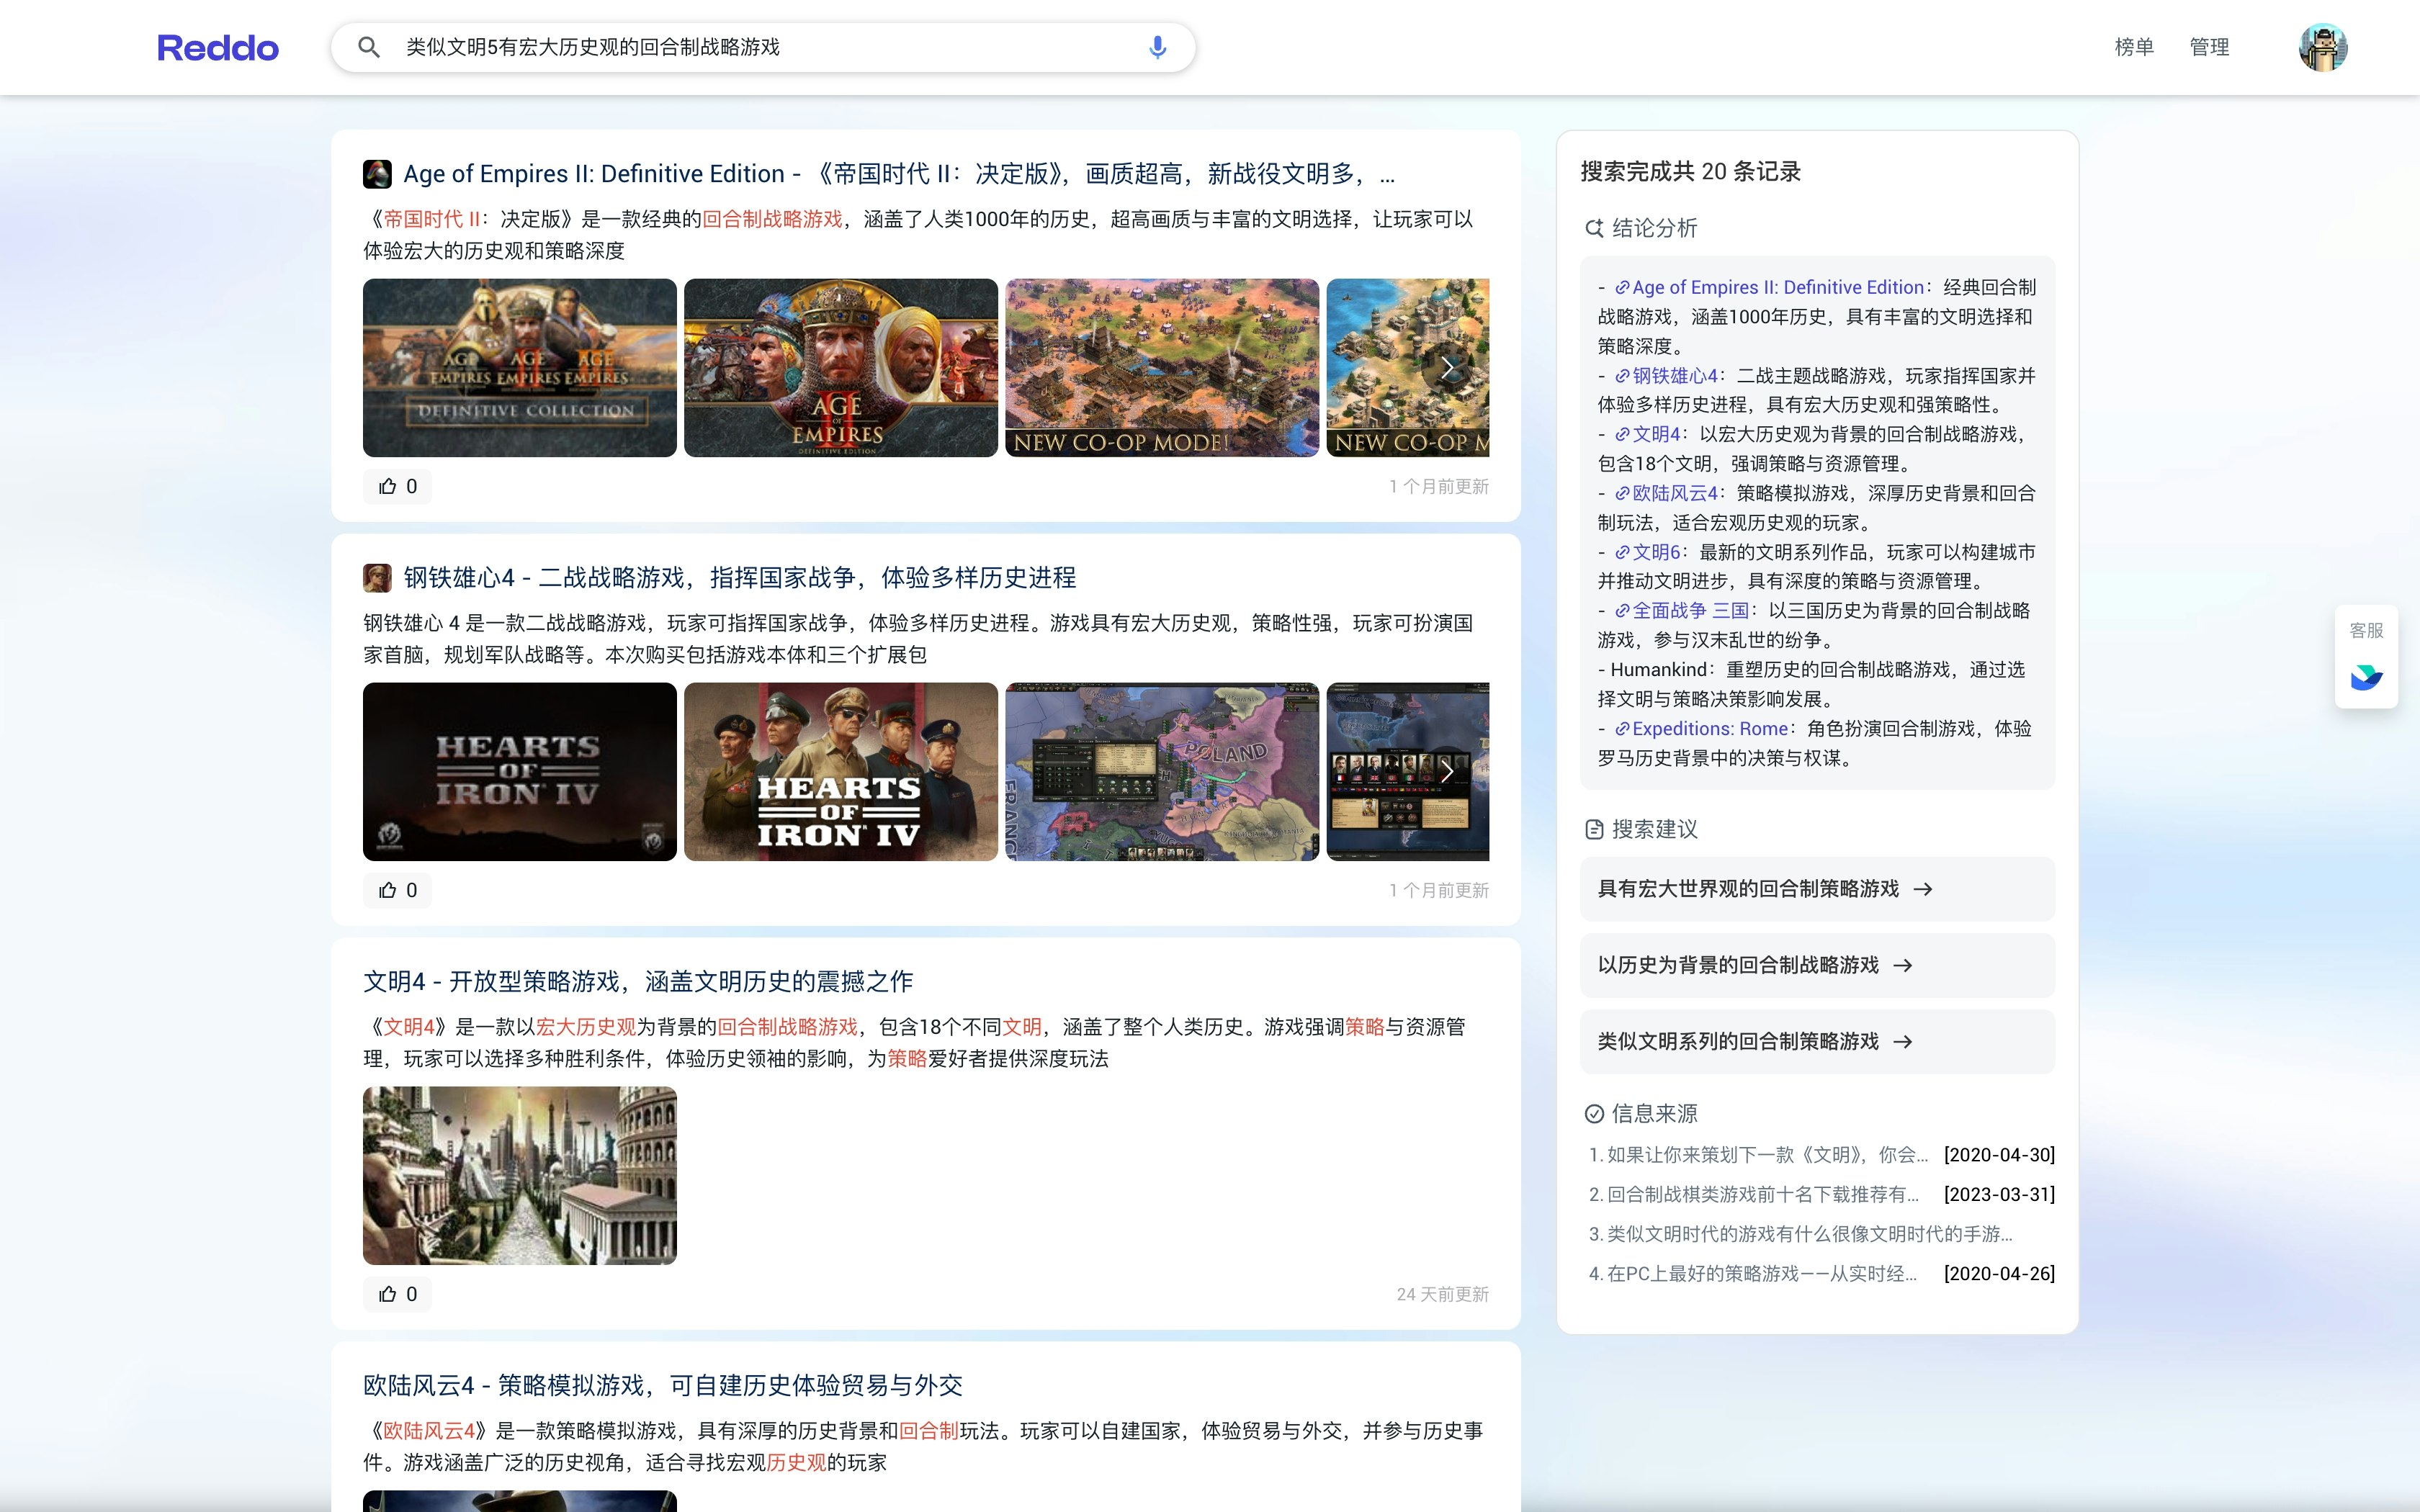Click the 搜索建议 heading icon
The image size is (2420, 1512).
tap(1594, 829)
